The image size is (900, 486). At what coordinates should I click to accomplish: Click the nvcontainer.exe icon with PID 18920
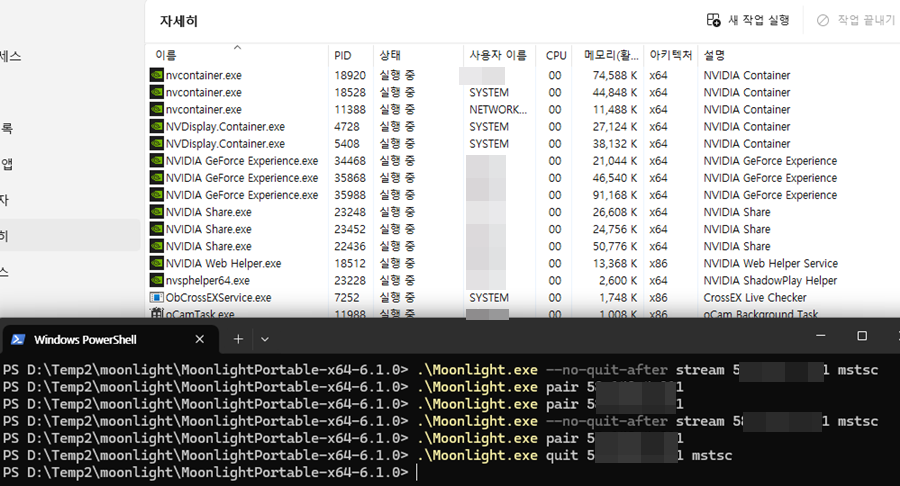point(157,75)
